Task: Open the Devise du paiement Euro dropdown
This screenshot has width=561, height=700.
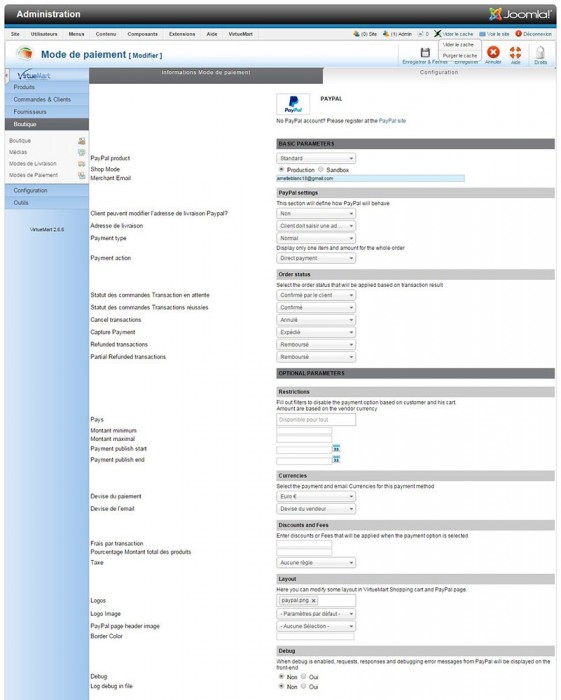Action: 316,496
